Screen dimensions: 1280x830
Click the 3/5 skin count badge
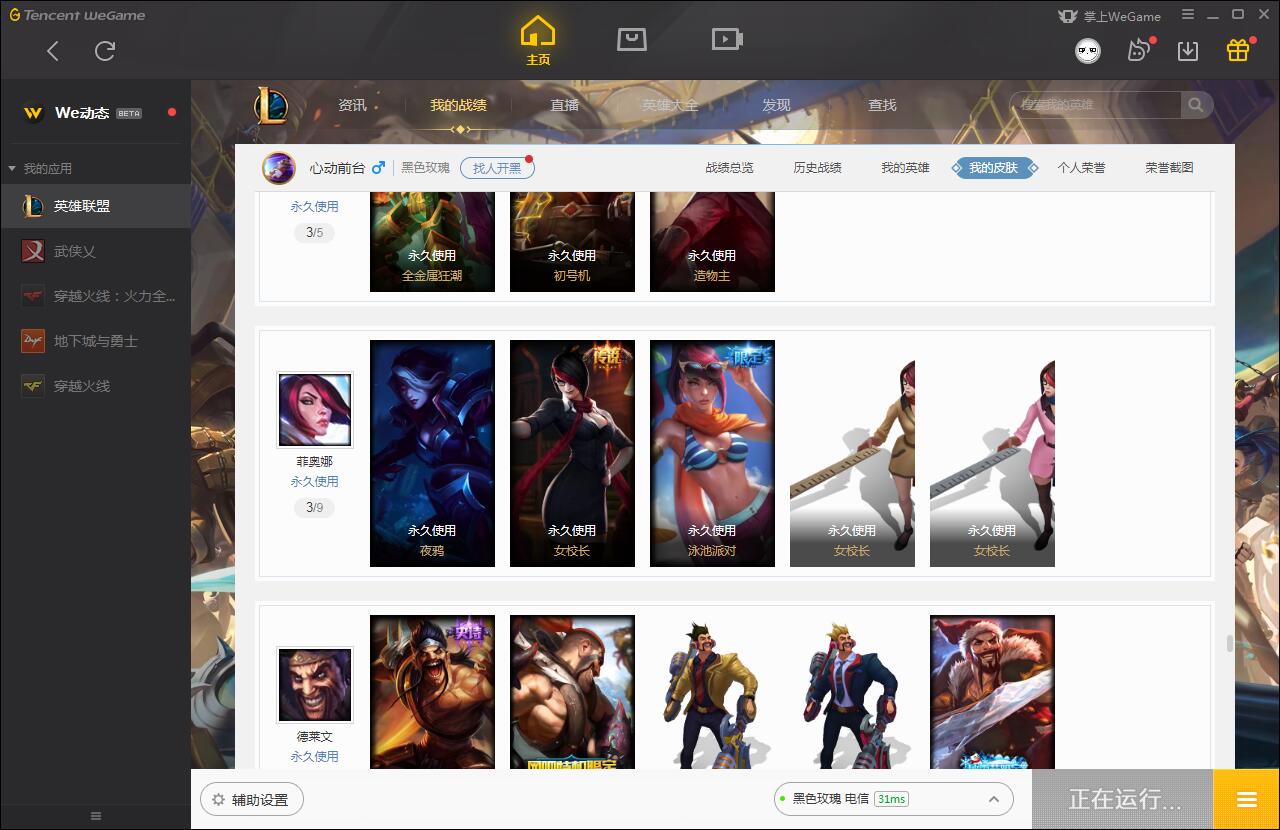[x=315, y=233]
